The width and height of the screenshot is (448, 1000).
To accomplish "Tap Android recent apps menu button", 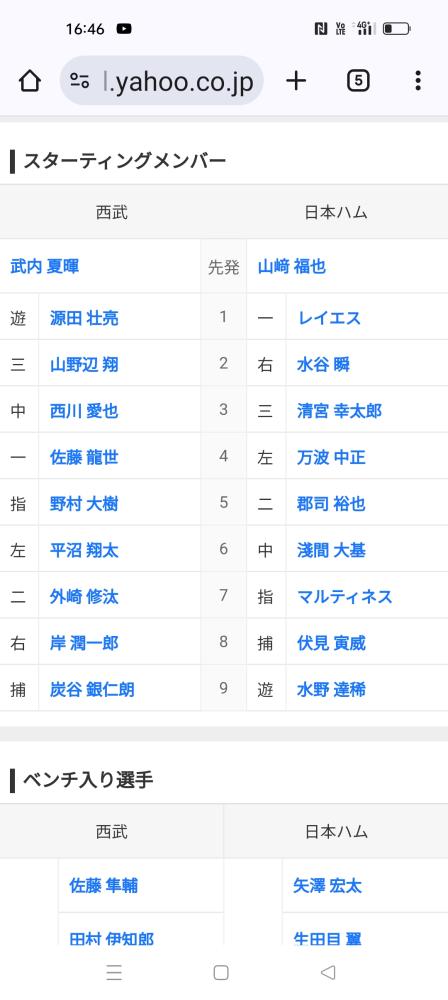I will (114, 972).
